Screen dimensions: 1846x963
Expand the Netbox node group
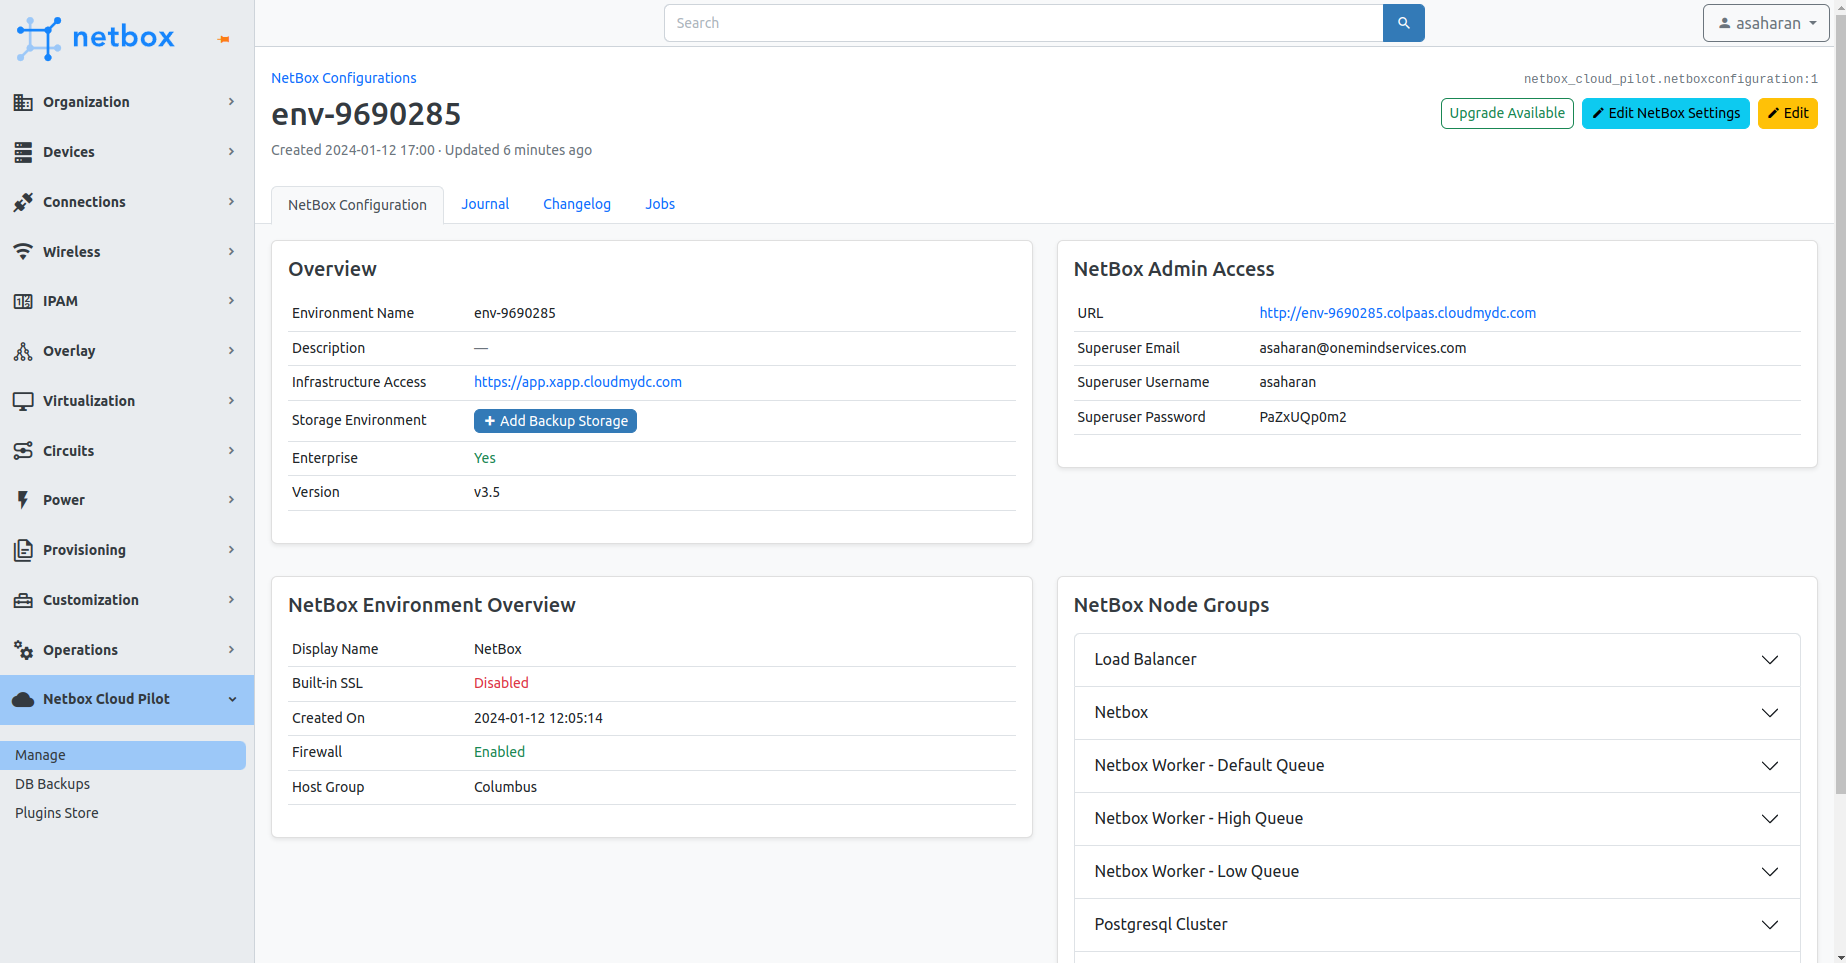click(1437, 713)
